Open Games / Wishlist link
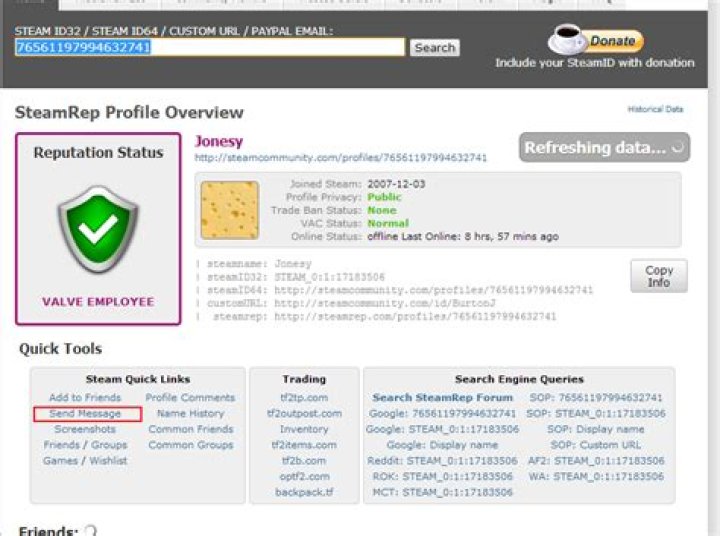Viewport: 720px width, 536px height. tap(85, 461)
